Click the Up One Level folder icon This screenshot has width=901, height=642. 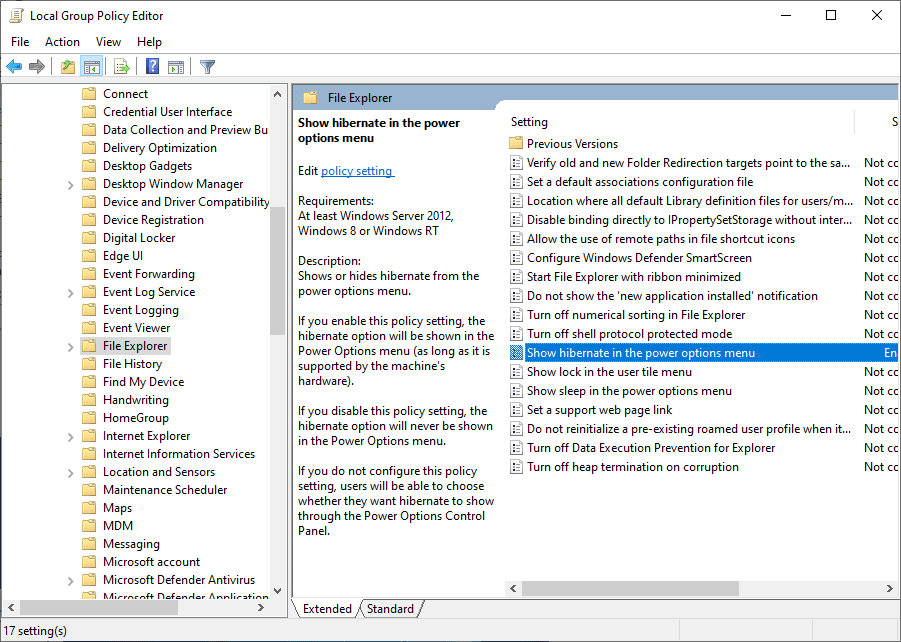(67, 67)
